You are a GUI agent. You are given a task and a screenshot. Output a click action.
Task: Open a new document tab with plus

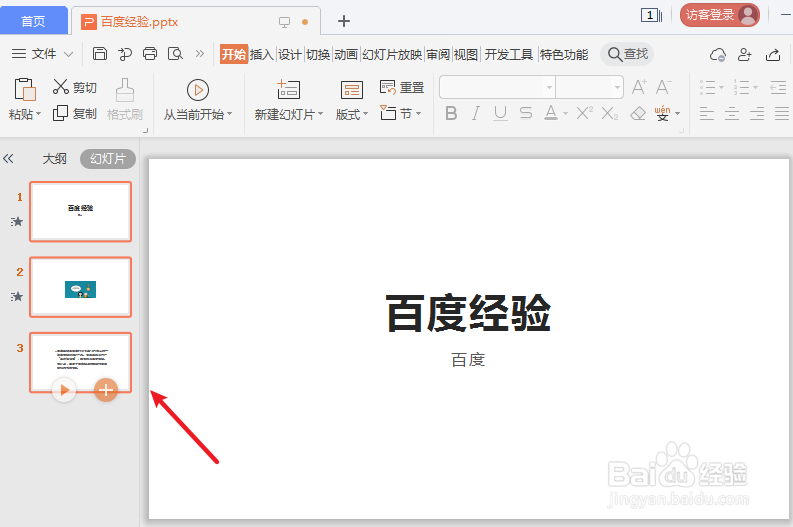click(343, 21)
